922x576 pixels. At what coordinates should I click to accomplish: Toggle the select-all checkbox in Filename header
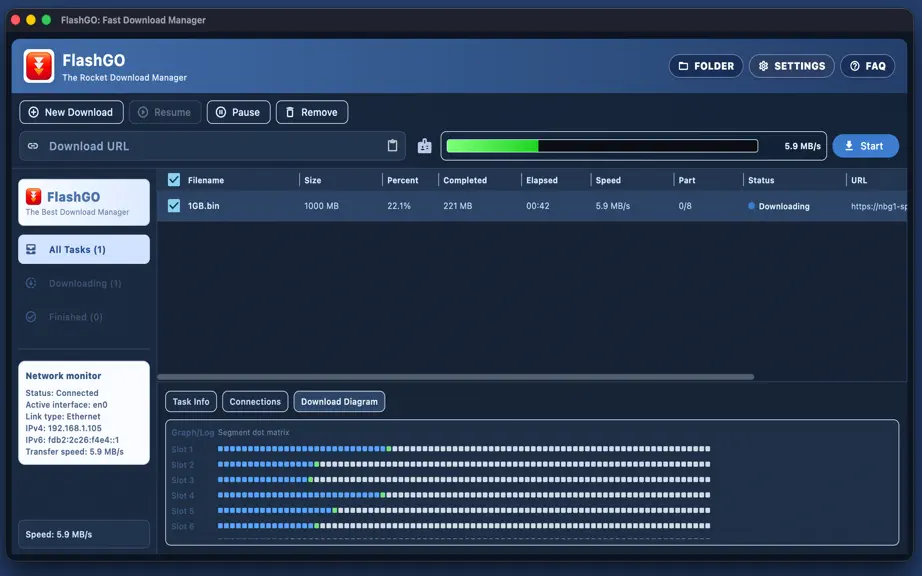coord(174,180)
